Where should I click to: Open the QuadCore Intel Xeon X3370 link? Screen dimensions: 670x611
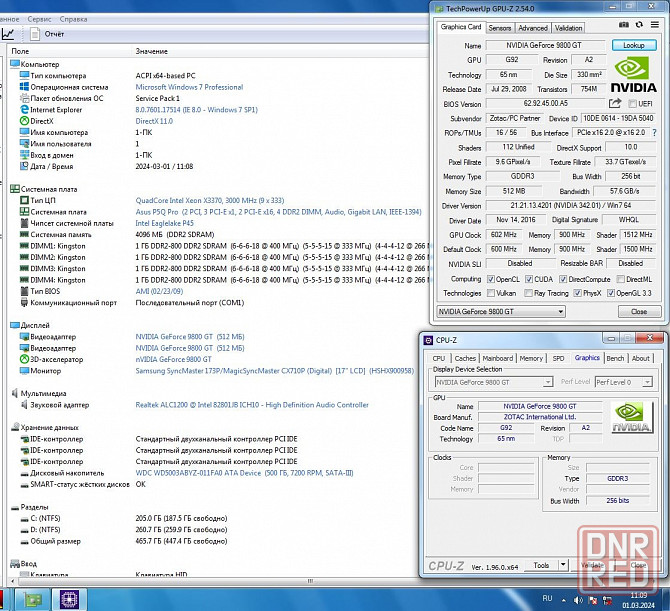point(210,200)
